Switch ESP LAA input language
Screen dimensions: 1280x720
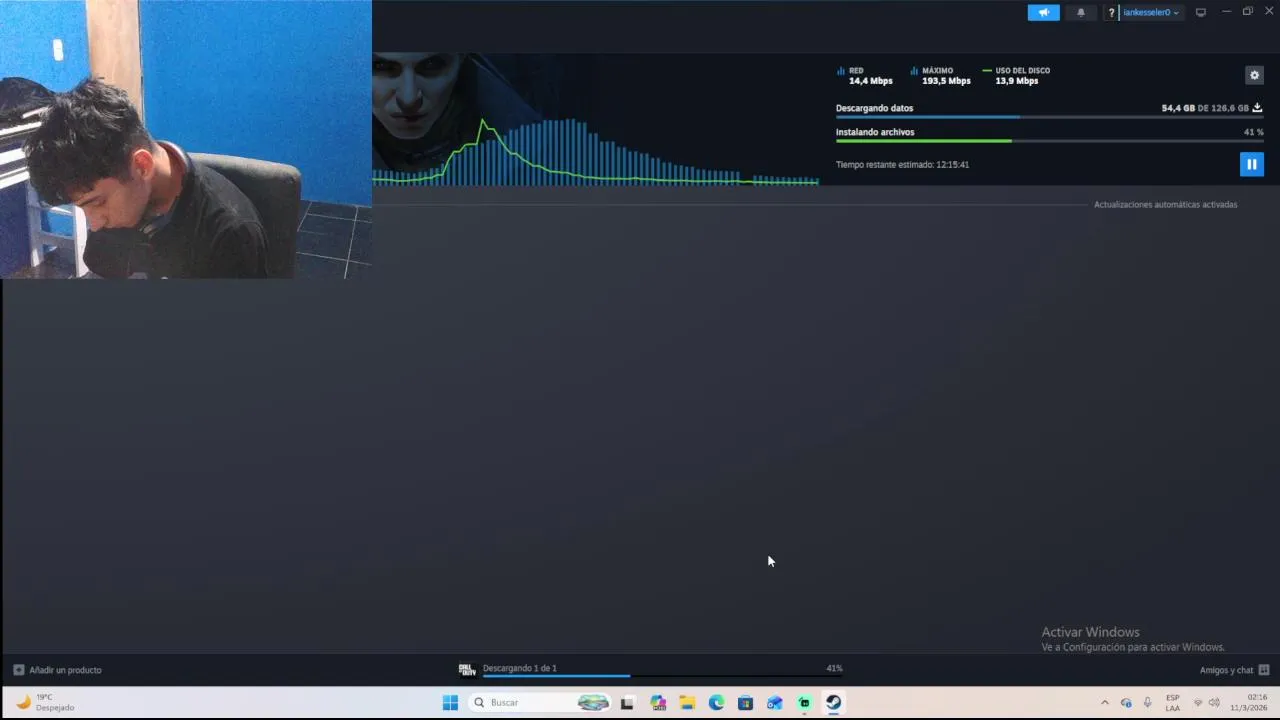1173,702
